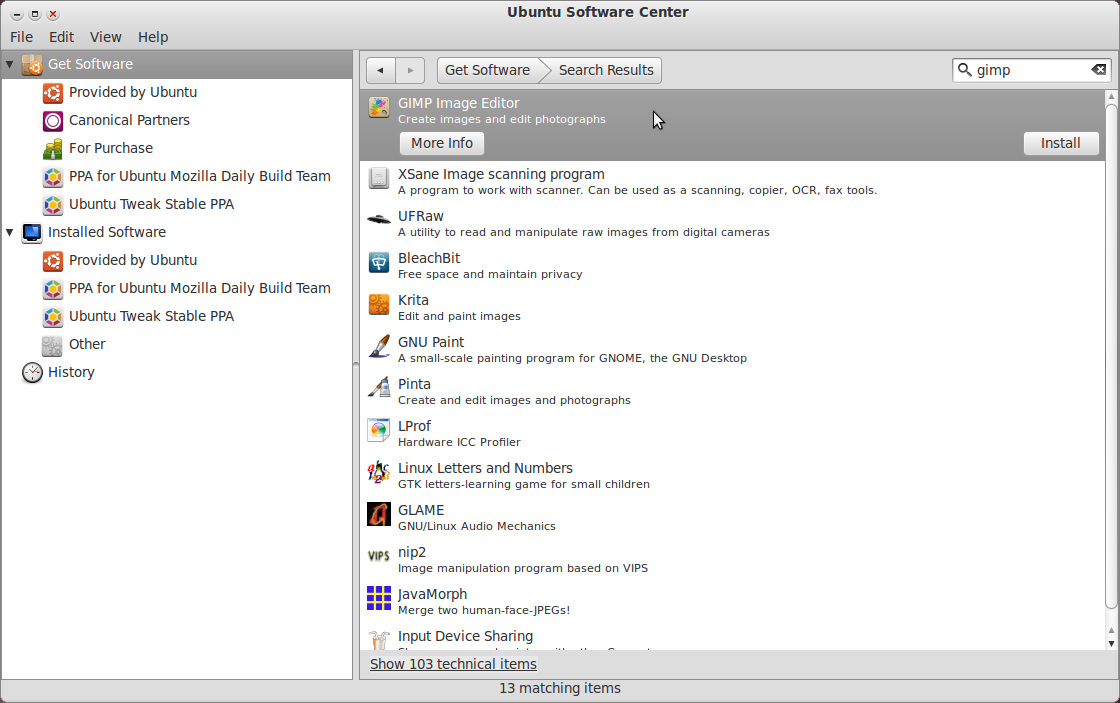This screenshot has height=703, width=1120.
Task: Click the Get Software shopping bag icon
Action: coord(32,64)
